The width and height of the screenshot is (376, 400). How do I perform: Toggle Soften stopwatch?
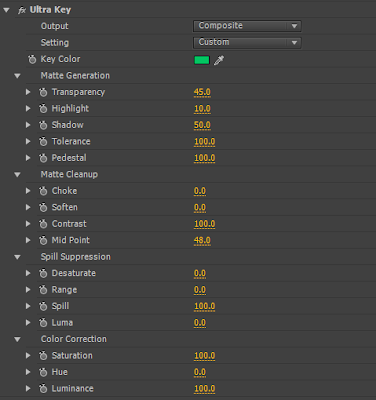pyautogui.click(x=43, y=208)
